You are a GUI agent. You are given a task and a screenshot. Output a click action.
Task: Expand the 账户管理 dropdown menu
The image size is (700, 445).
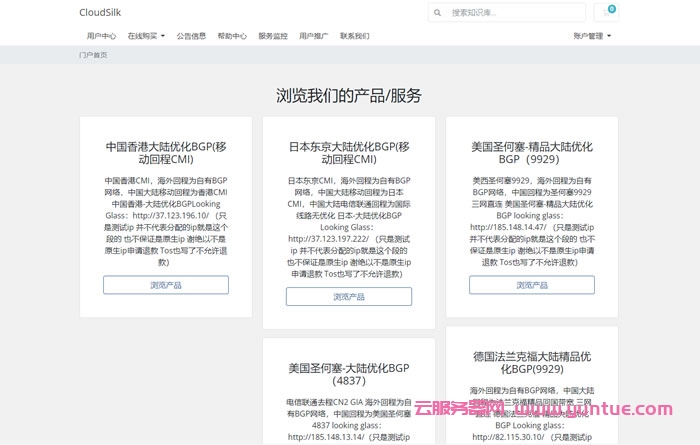click(x=592, y=36)
